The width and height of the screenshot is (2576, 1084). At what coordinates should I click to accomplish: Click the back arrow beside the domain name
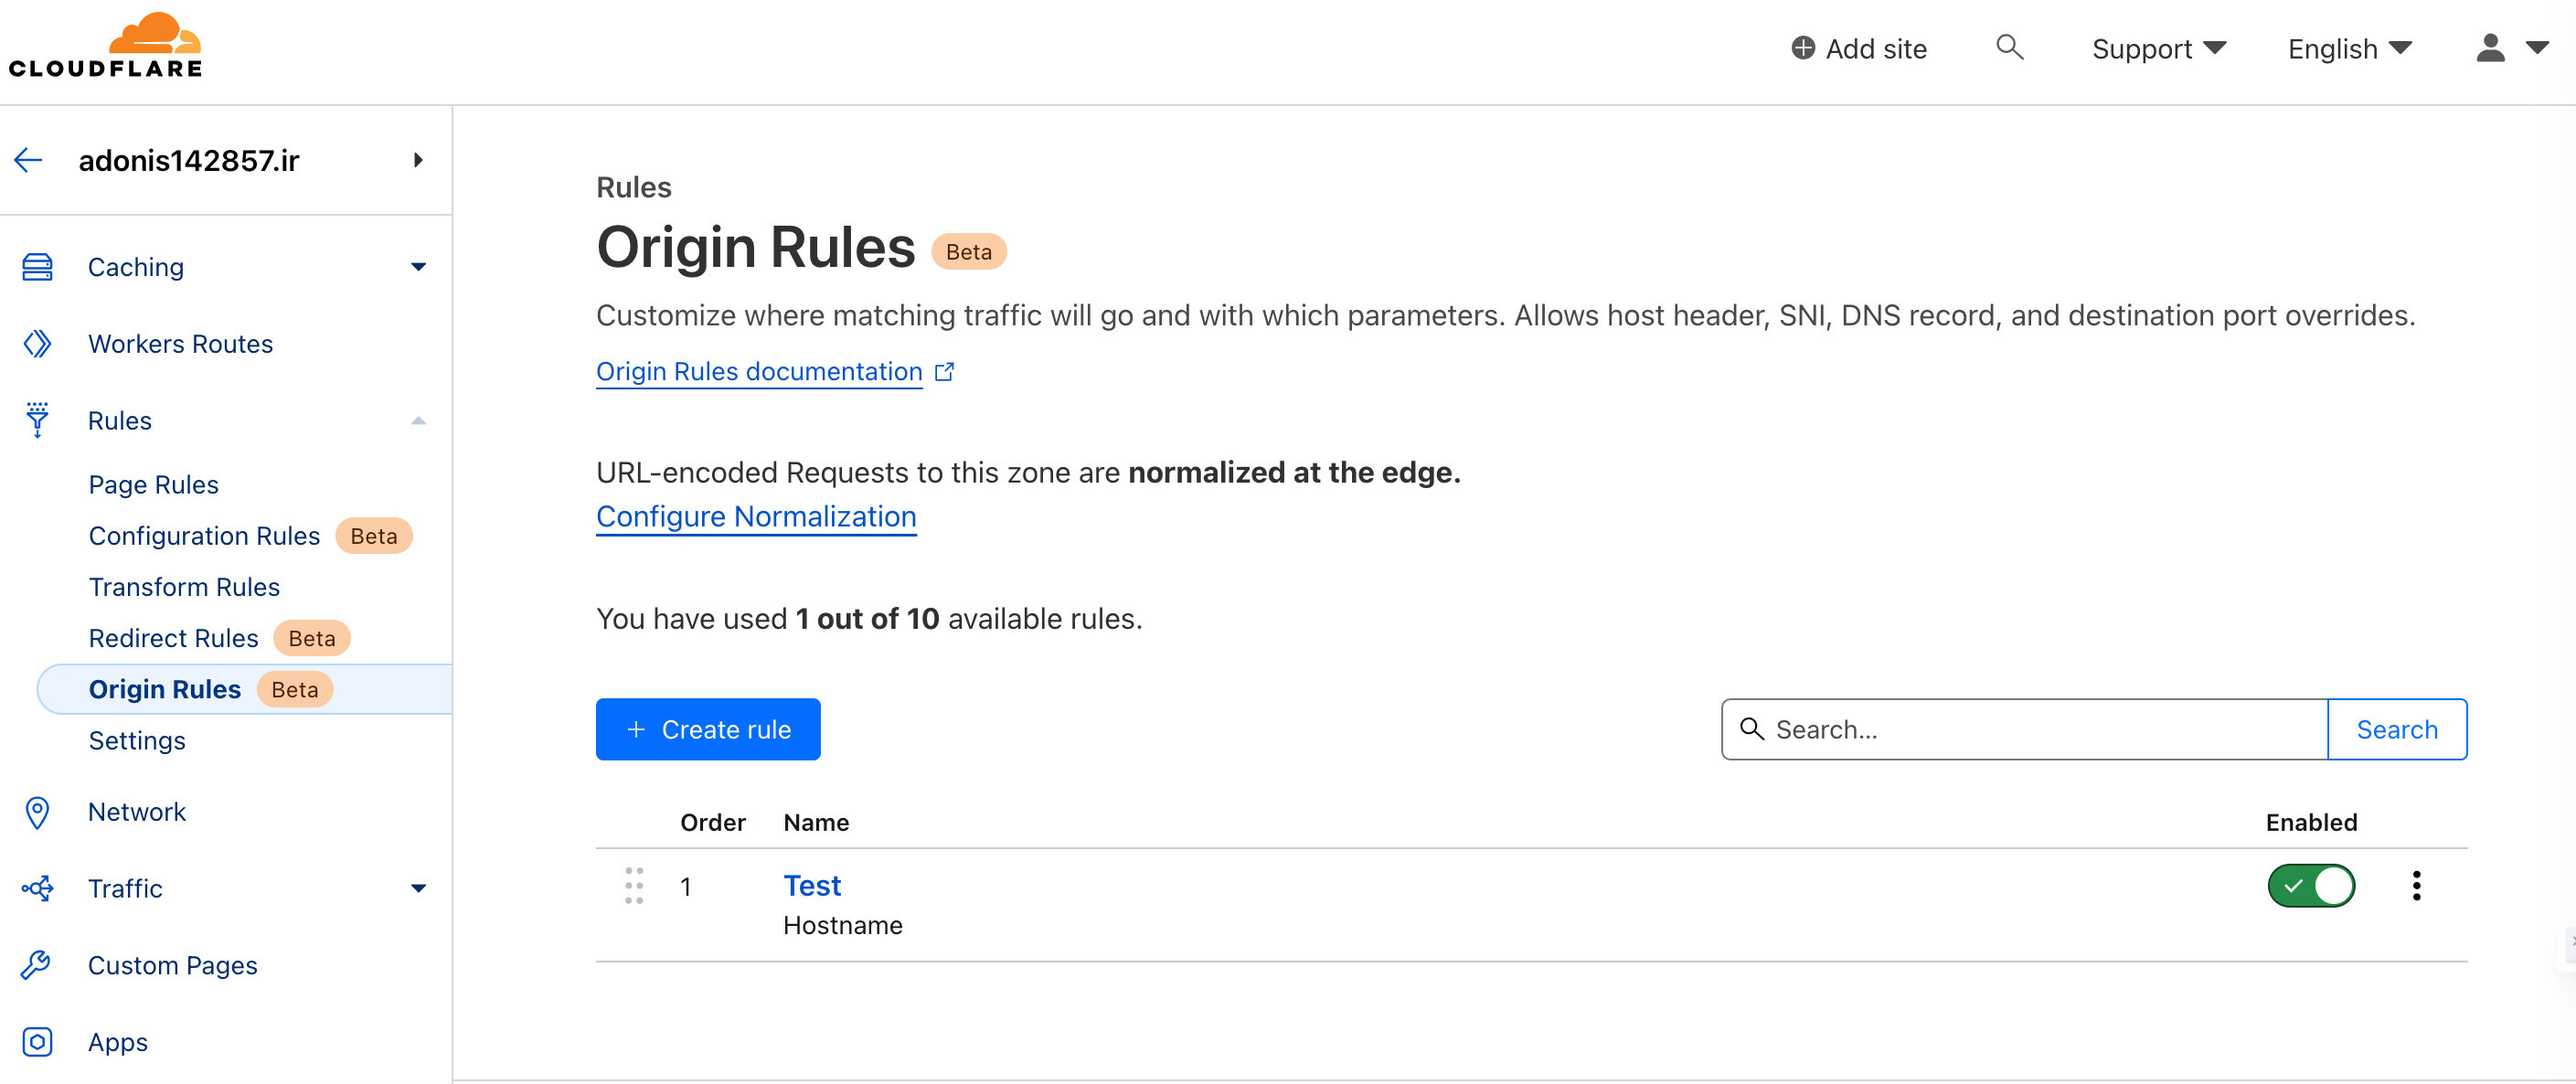[29, 160]
